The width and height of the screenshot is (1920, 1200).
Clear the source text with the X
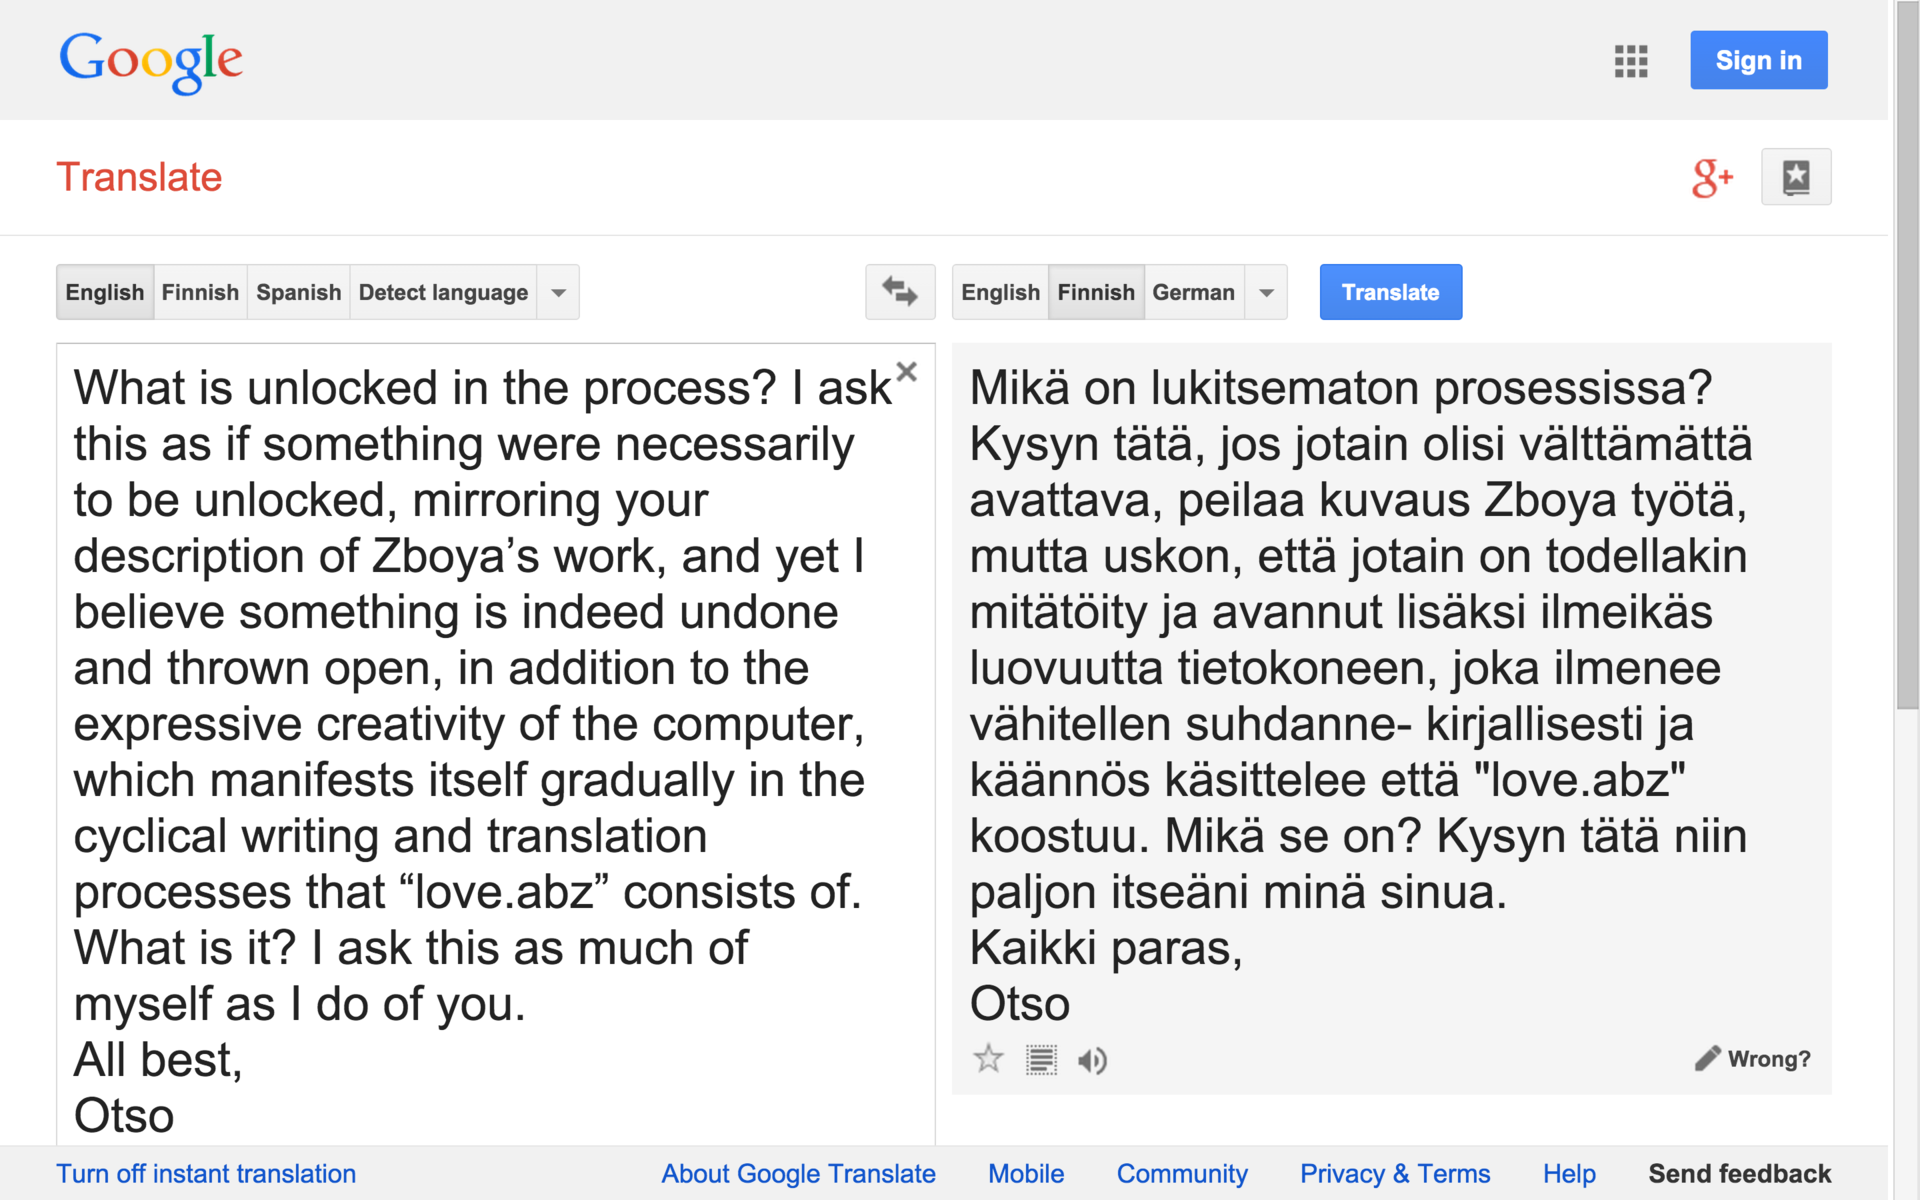click(x=906, y=372)
